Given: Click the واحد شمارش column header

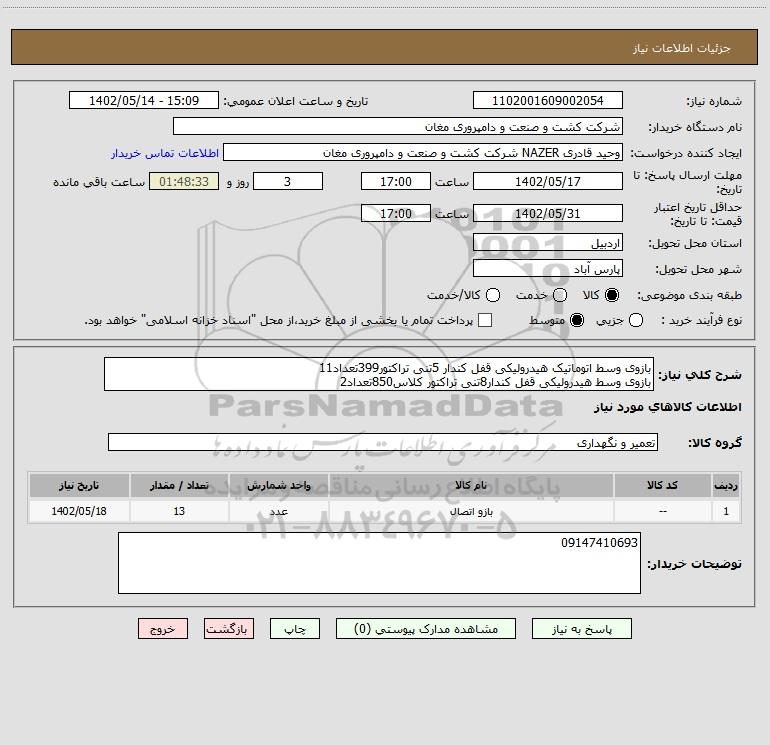Looking at the screenshot, I should click(278, 485).
